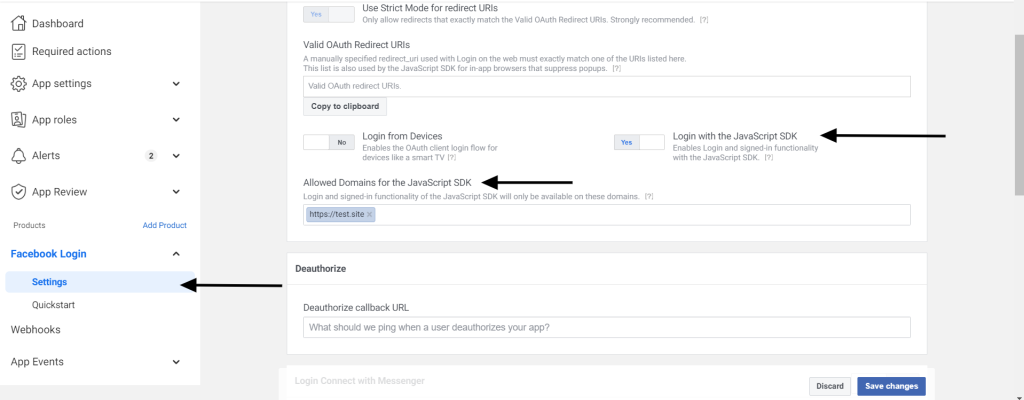Expand the App Events section
Image resolution: width=1024 pixels, height=400 pixels.
click(x=176, y=361)
